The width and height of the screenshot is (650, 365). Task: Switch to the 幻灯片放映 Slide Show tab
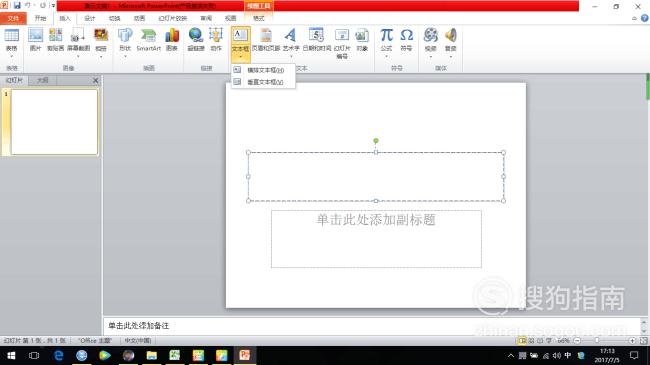tap(172, 18)
